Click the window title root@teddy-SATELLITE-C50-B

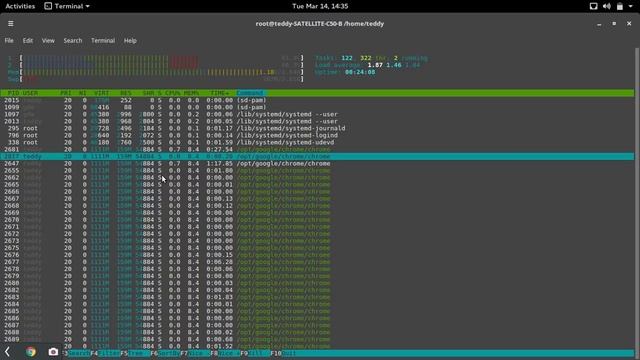point(320,24)
